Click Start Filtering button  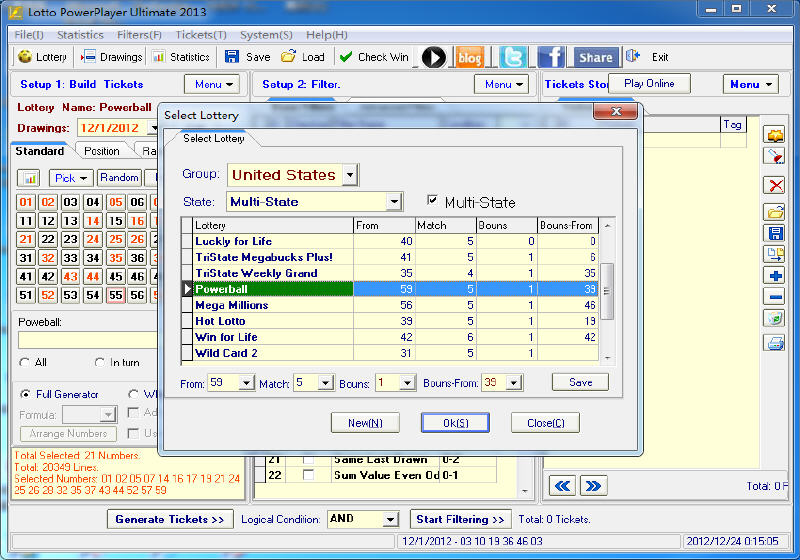(461, 519)
